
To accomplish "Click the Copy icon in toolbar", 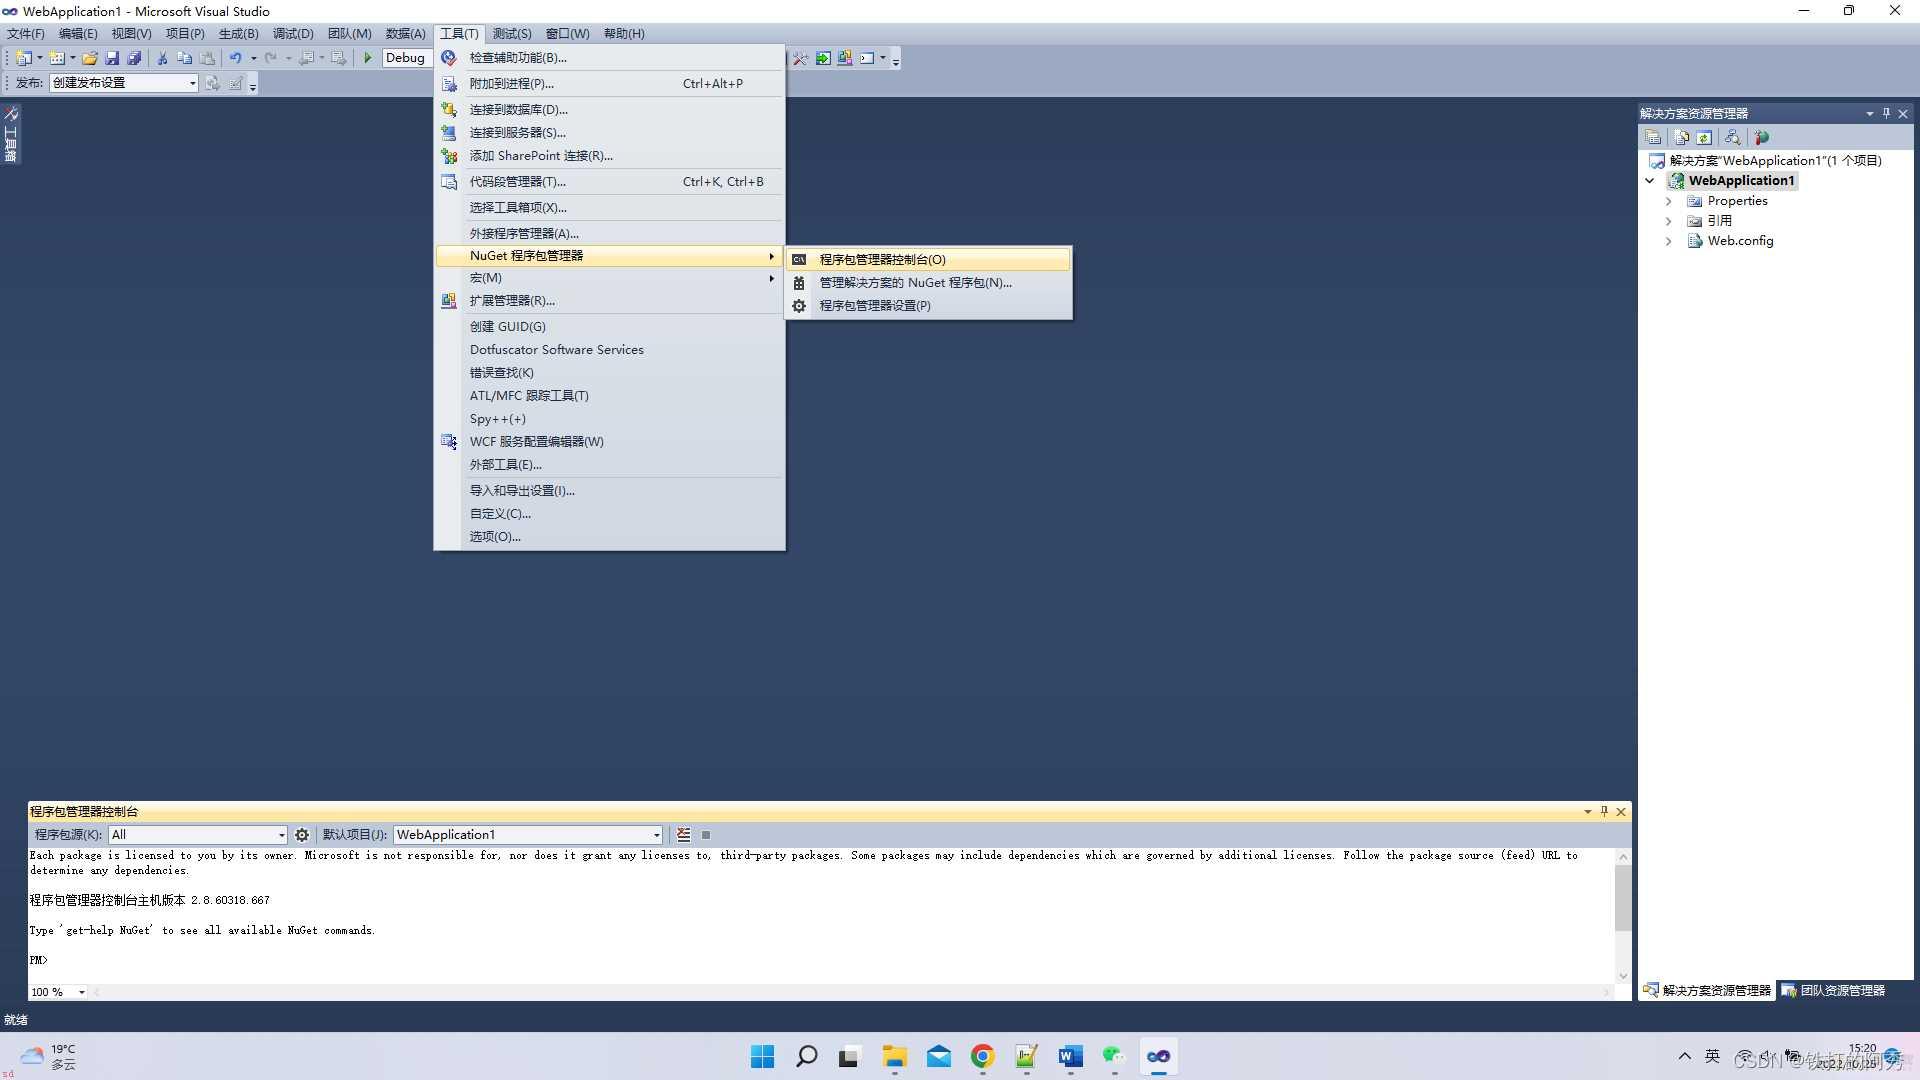I will click(x=184, y=58).
